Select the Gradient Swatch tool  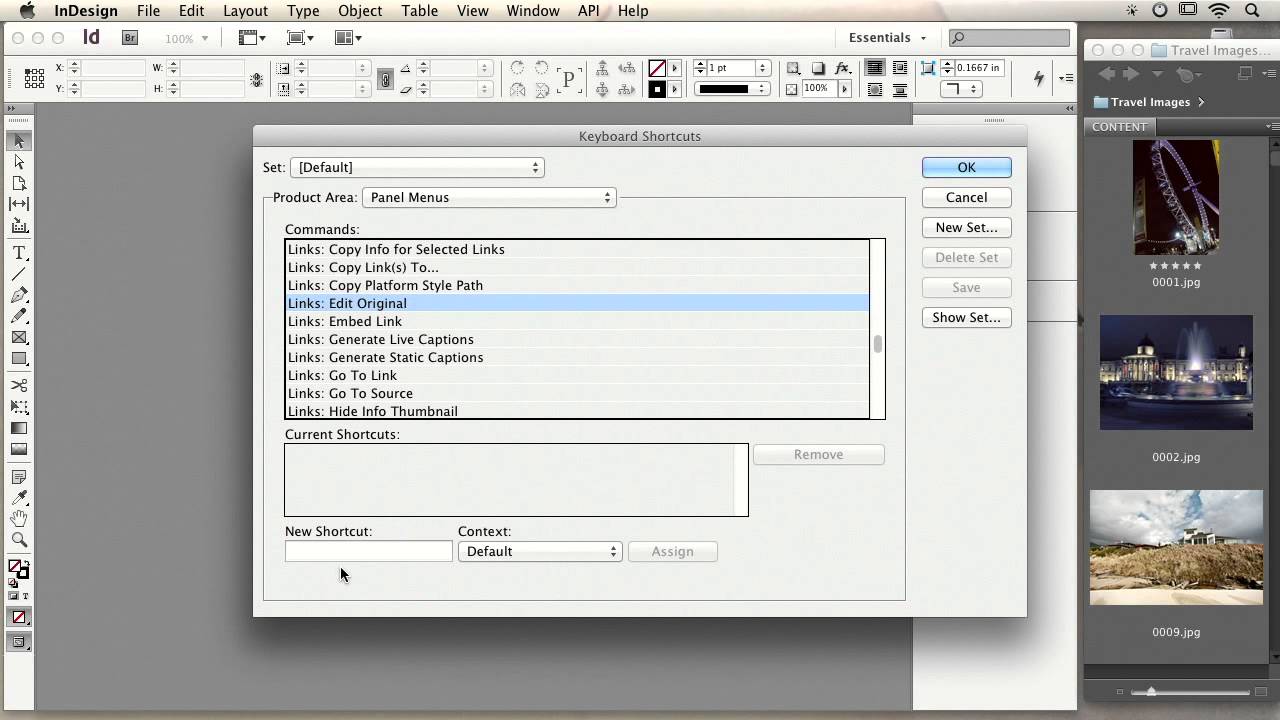[x=19, y=428]
